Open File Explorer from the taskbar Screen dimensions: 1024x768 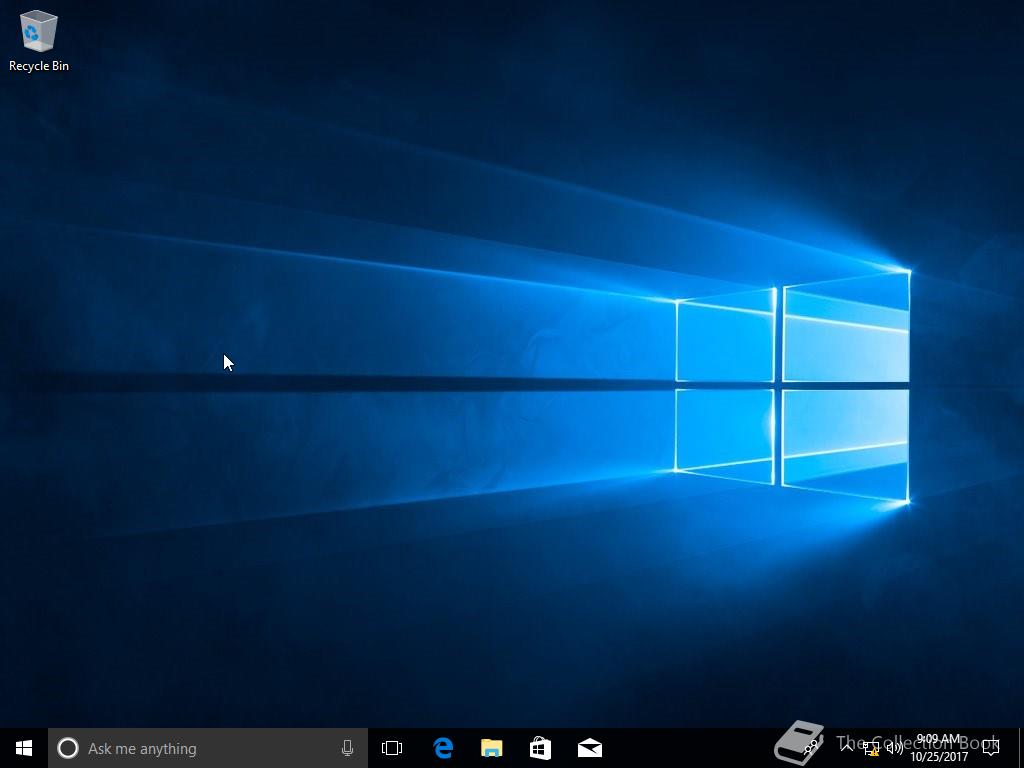[492, 748]
